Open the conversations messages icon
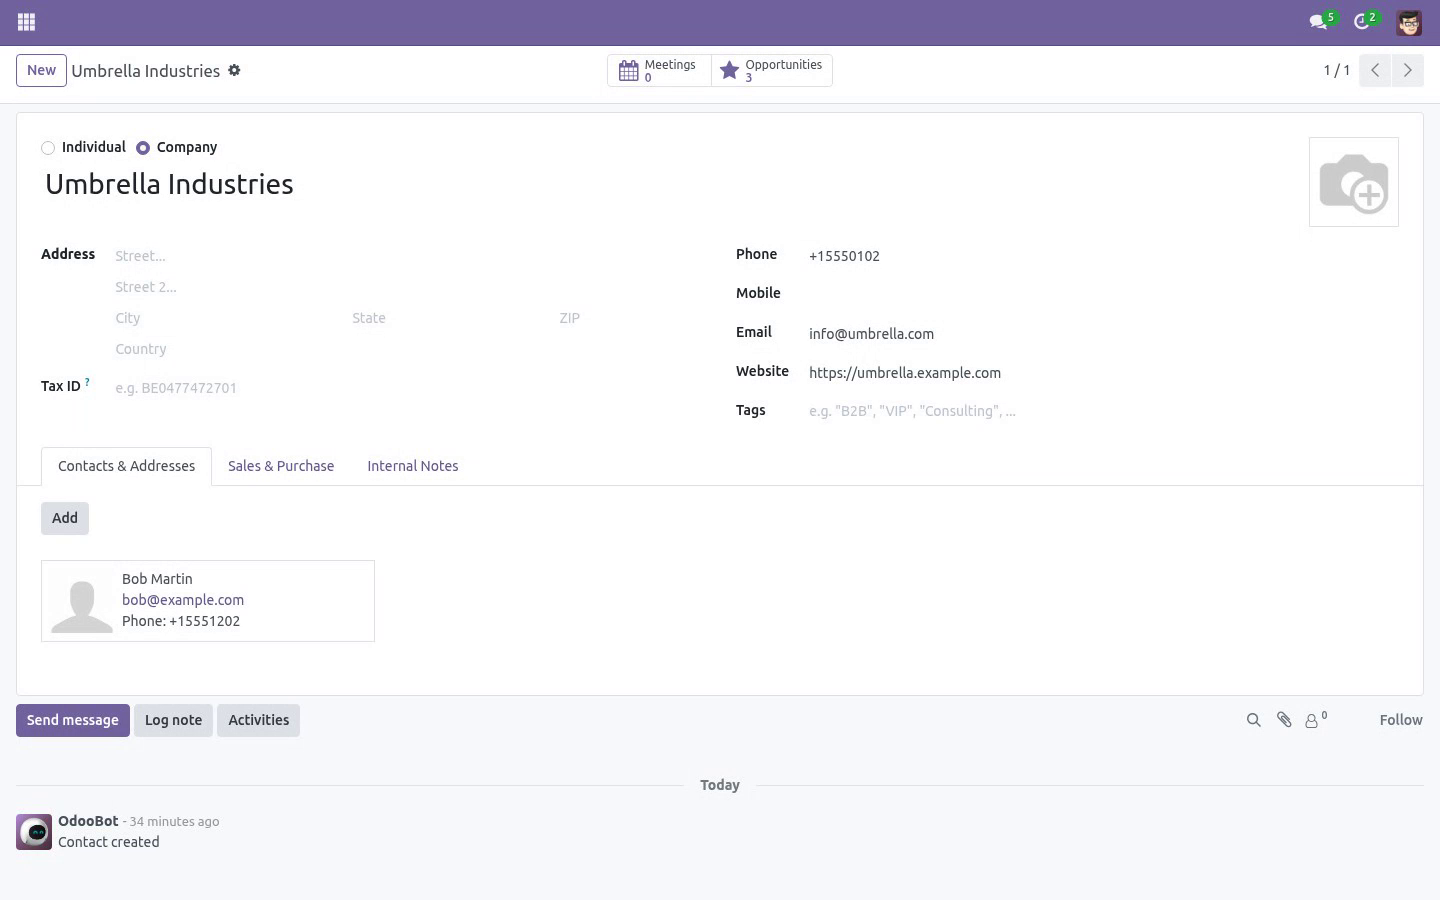Screen dimensions: 1440x900 [1322, 21]
